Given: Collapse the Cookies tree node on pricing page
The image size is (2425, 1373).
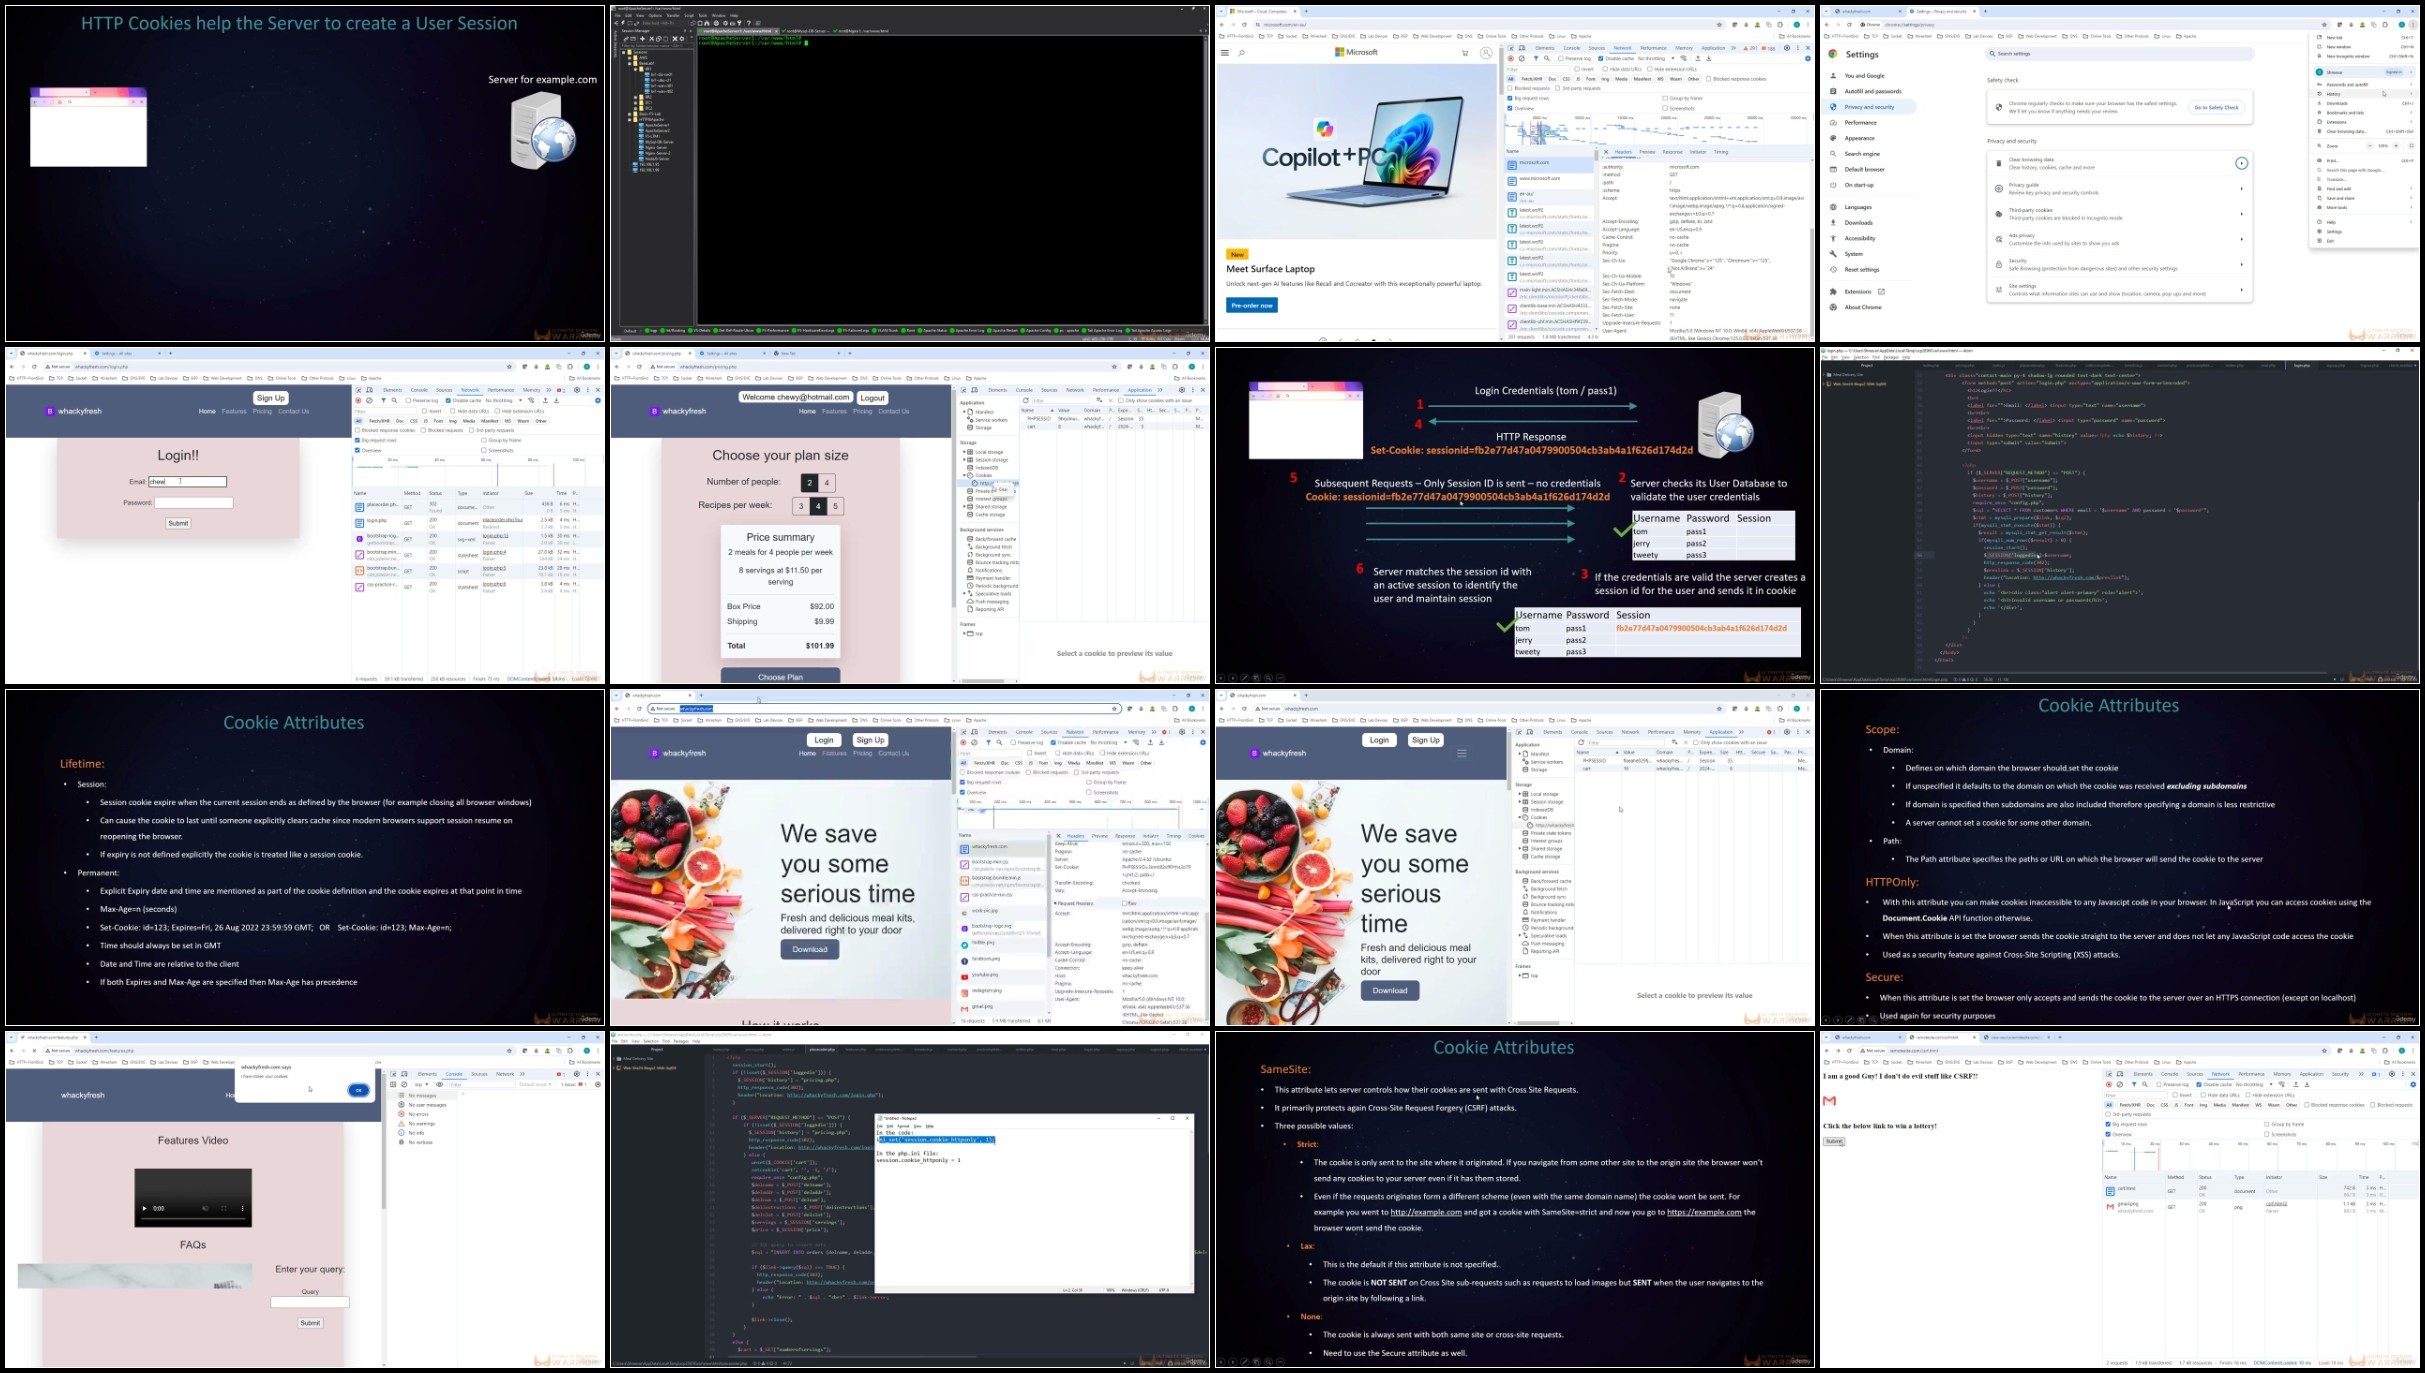Looking at the screenshot, I should (x=965, y=475).
